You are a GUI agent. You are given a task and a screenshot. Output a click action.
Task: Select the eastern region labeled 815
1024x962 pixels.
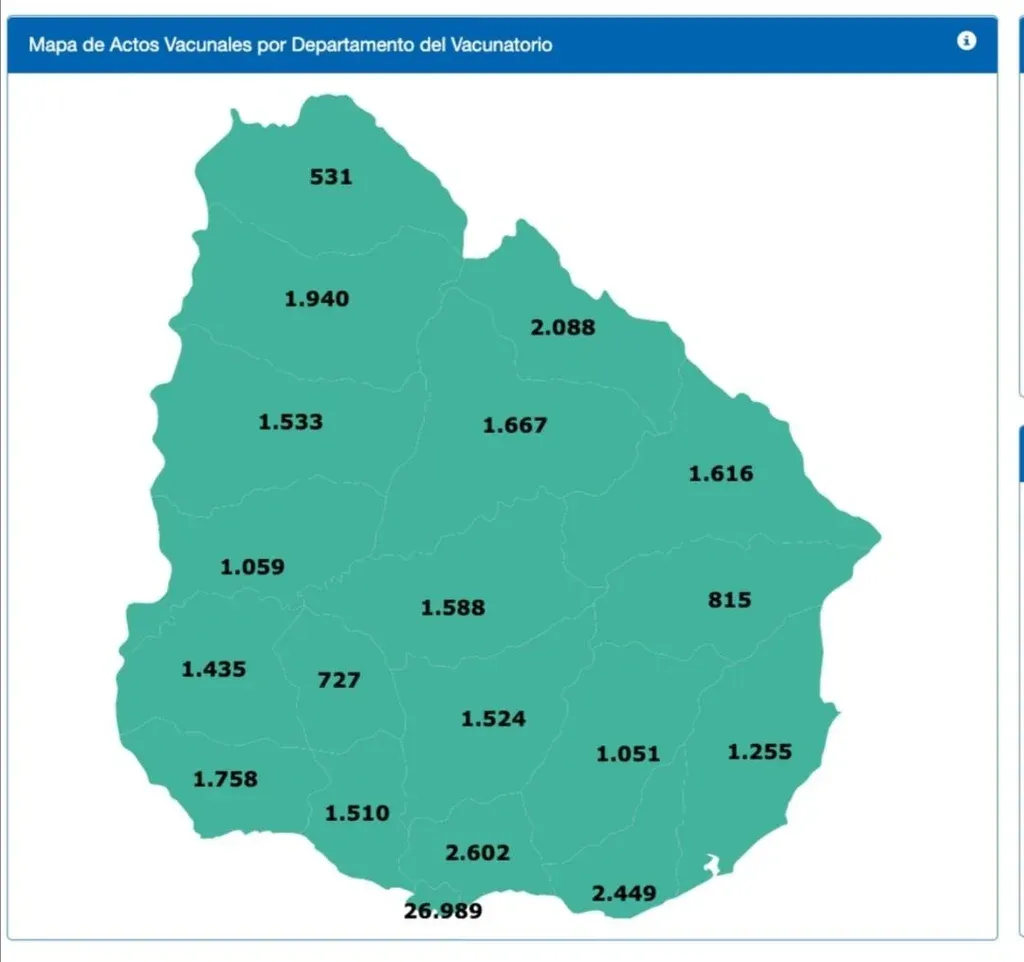(x=728, y=600)
